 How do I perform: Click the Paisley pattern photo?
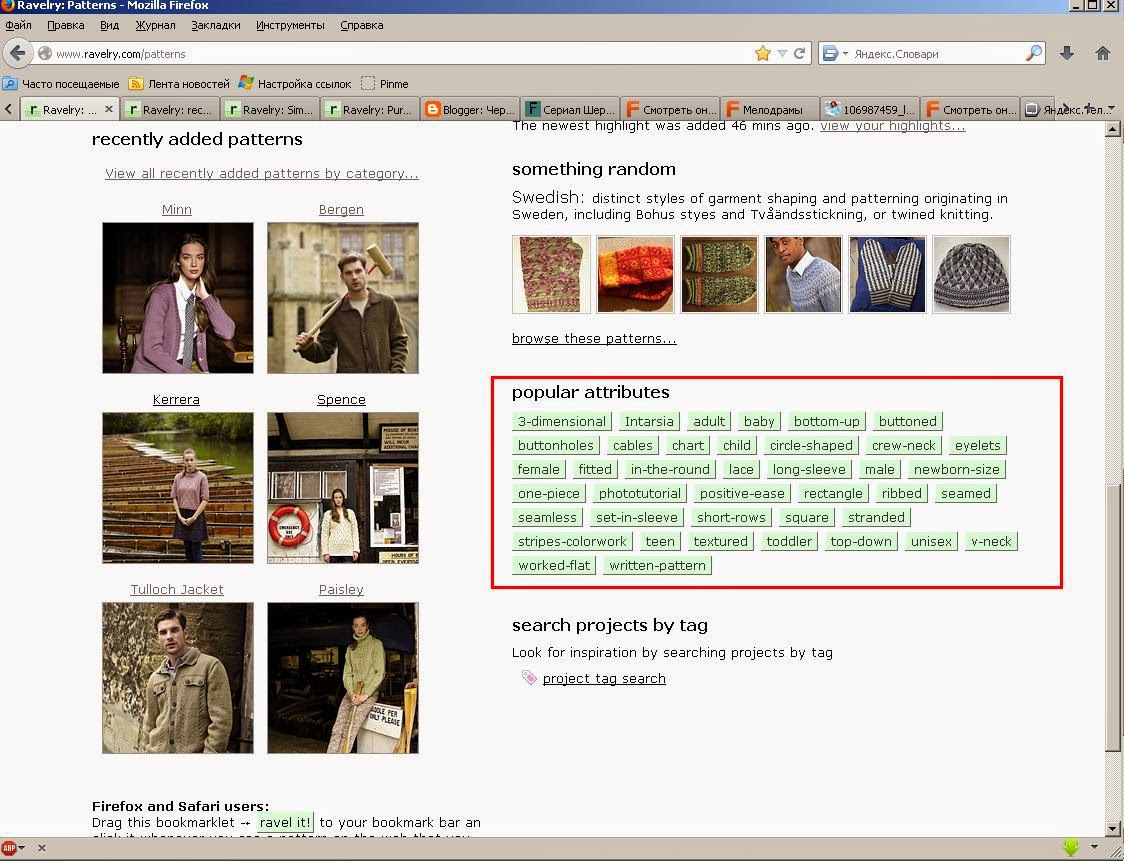[343, 677]
